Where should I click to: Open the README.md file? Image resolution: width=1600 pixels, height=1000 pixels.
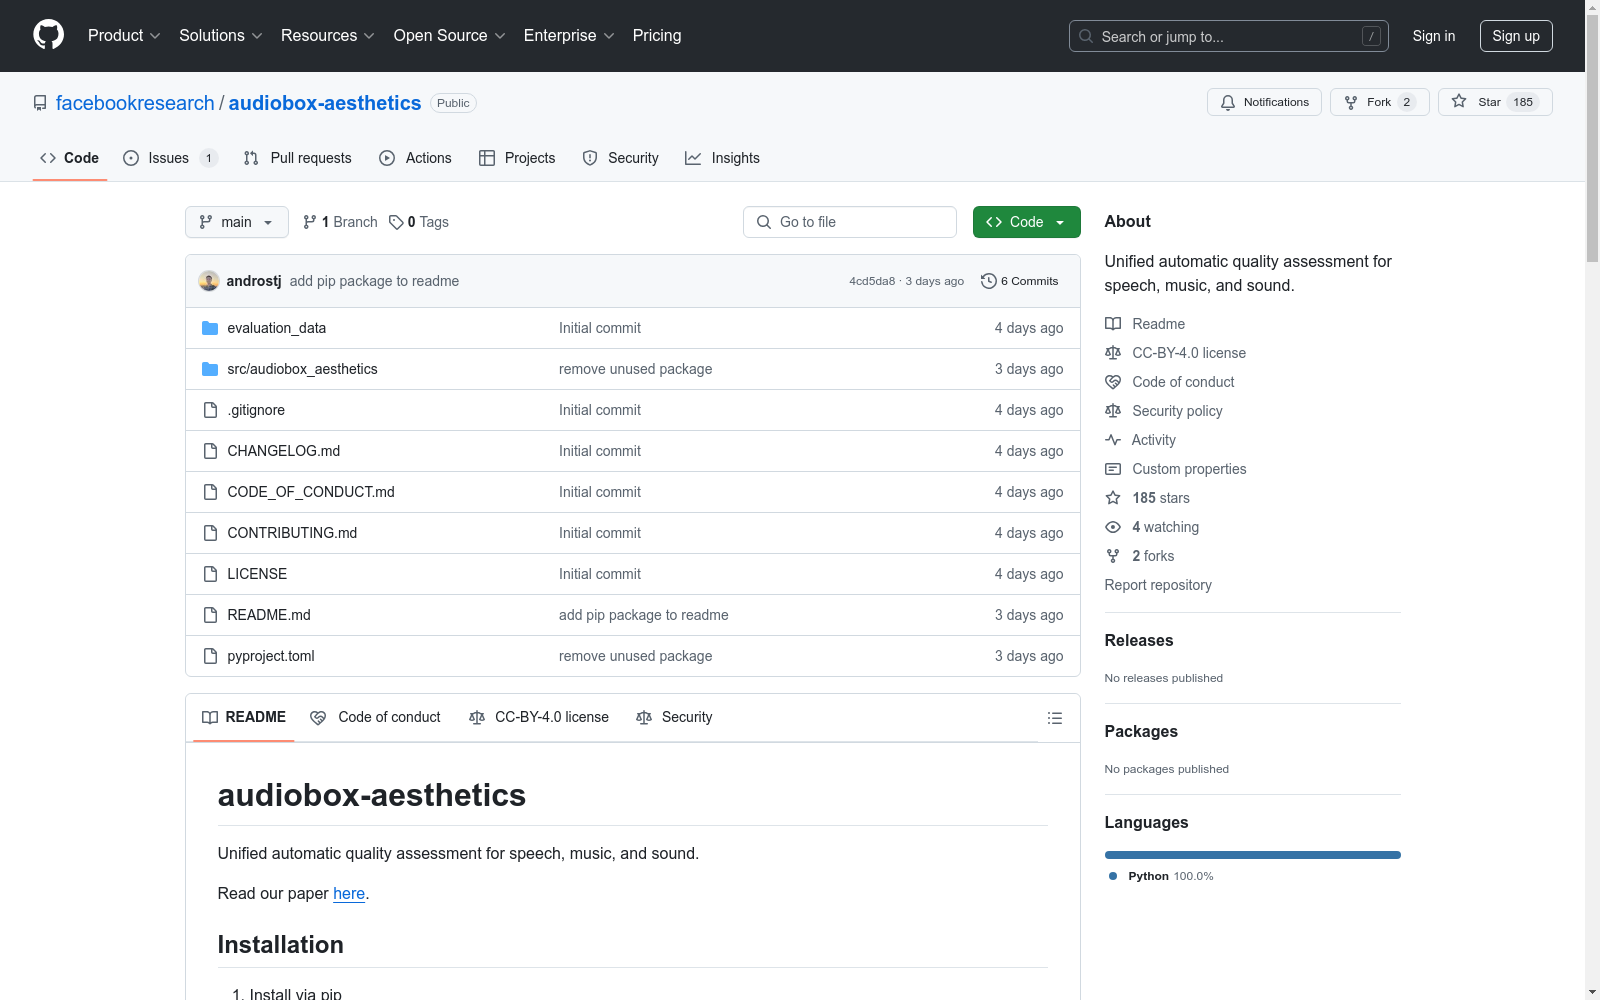pos(269,615)
